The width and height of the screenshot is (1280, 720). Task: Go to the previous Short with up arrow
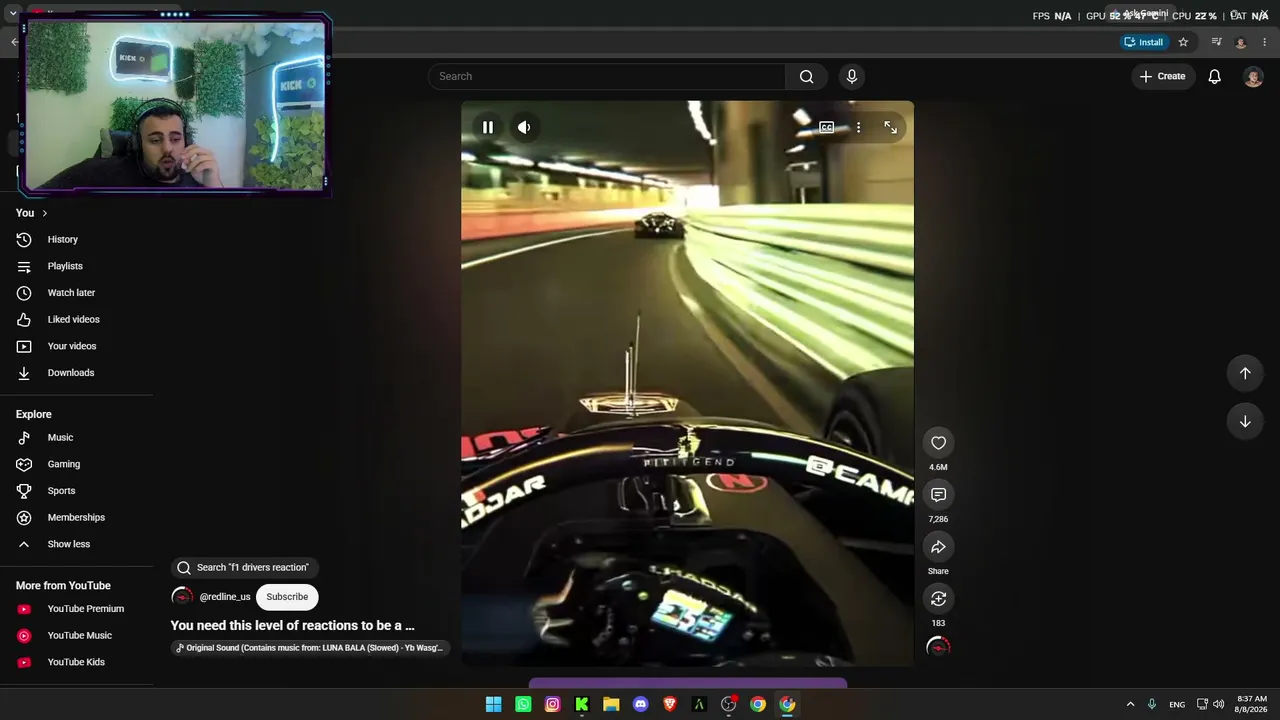[1245, 373]
